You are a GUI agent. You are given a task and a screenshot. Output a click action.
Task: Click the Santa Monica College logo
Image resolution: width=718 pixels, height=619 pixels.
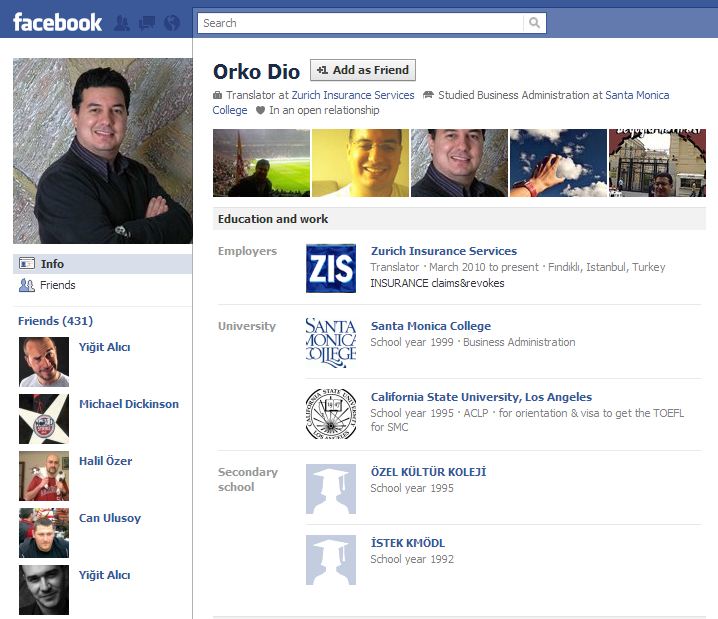tap(331, 343)
